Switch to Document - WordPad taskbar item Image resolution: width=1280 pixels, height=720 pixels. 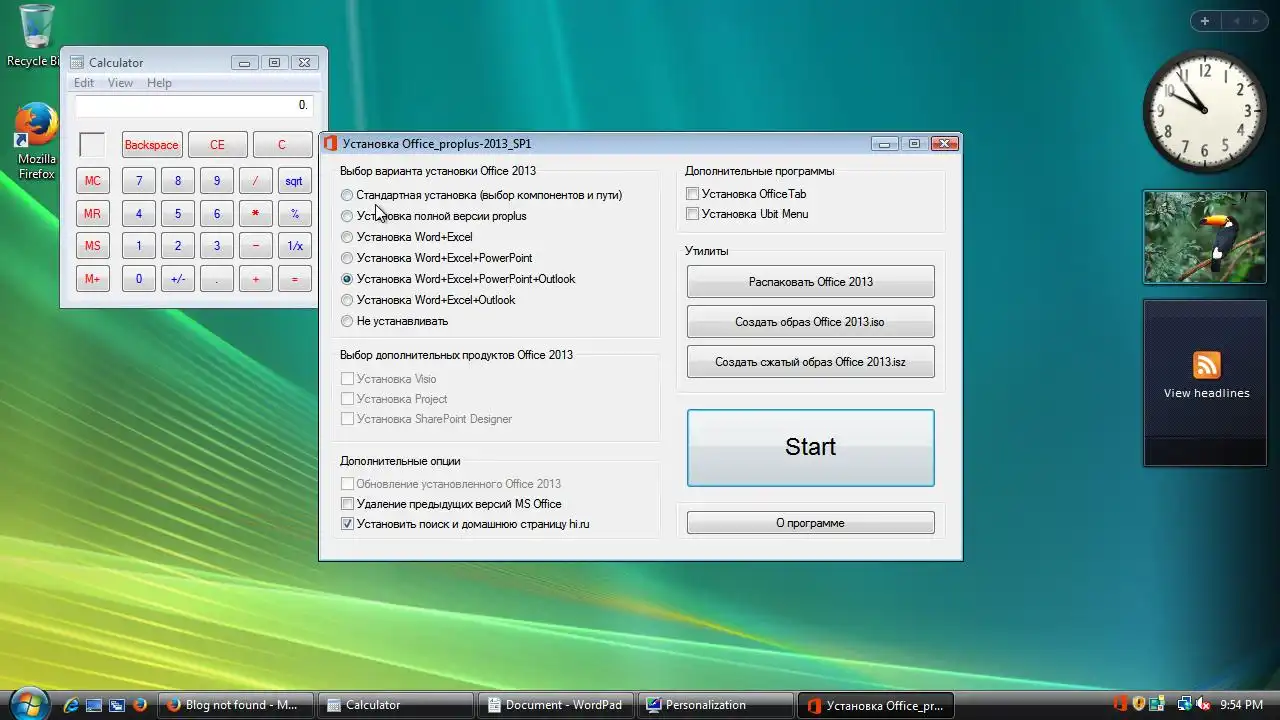point(555,705)
